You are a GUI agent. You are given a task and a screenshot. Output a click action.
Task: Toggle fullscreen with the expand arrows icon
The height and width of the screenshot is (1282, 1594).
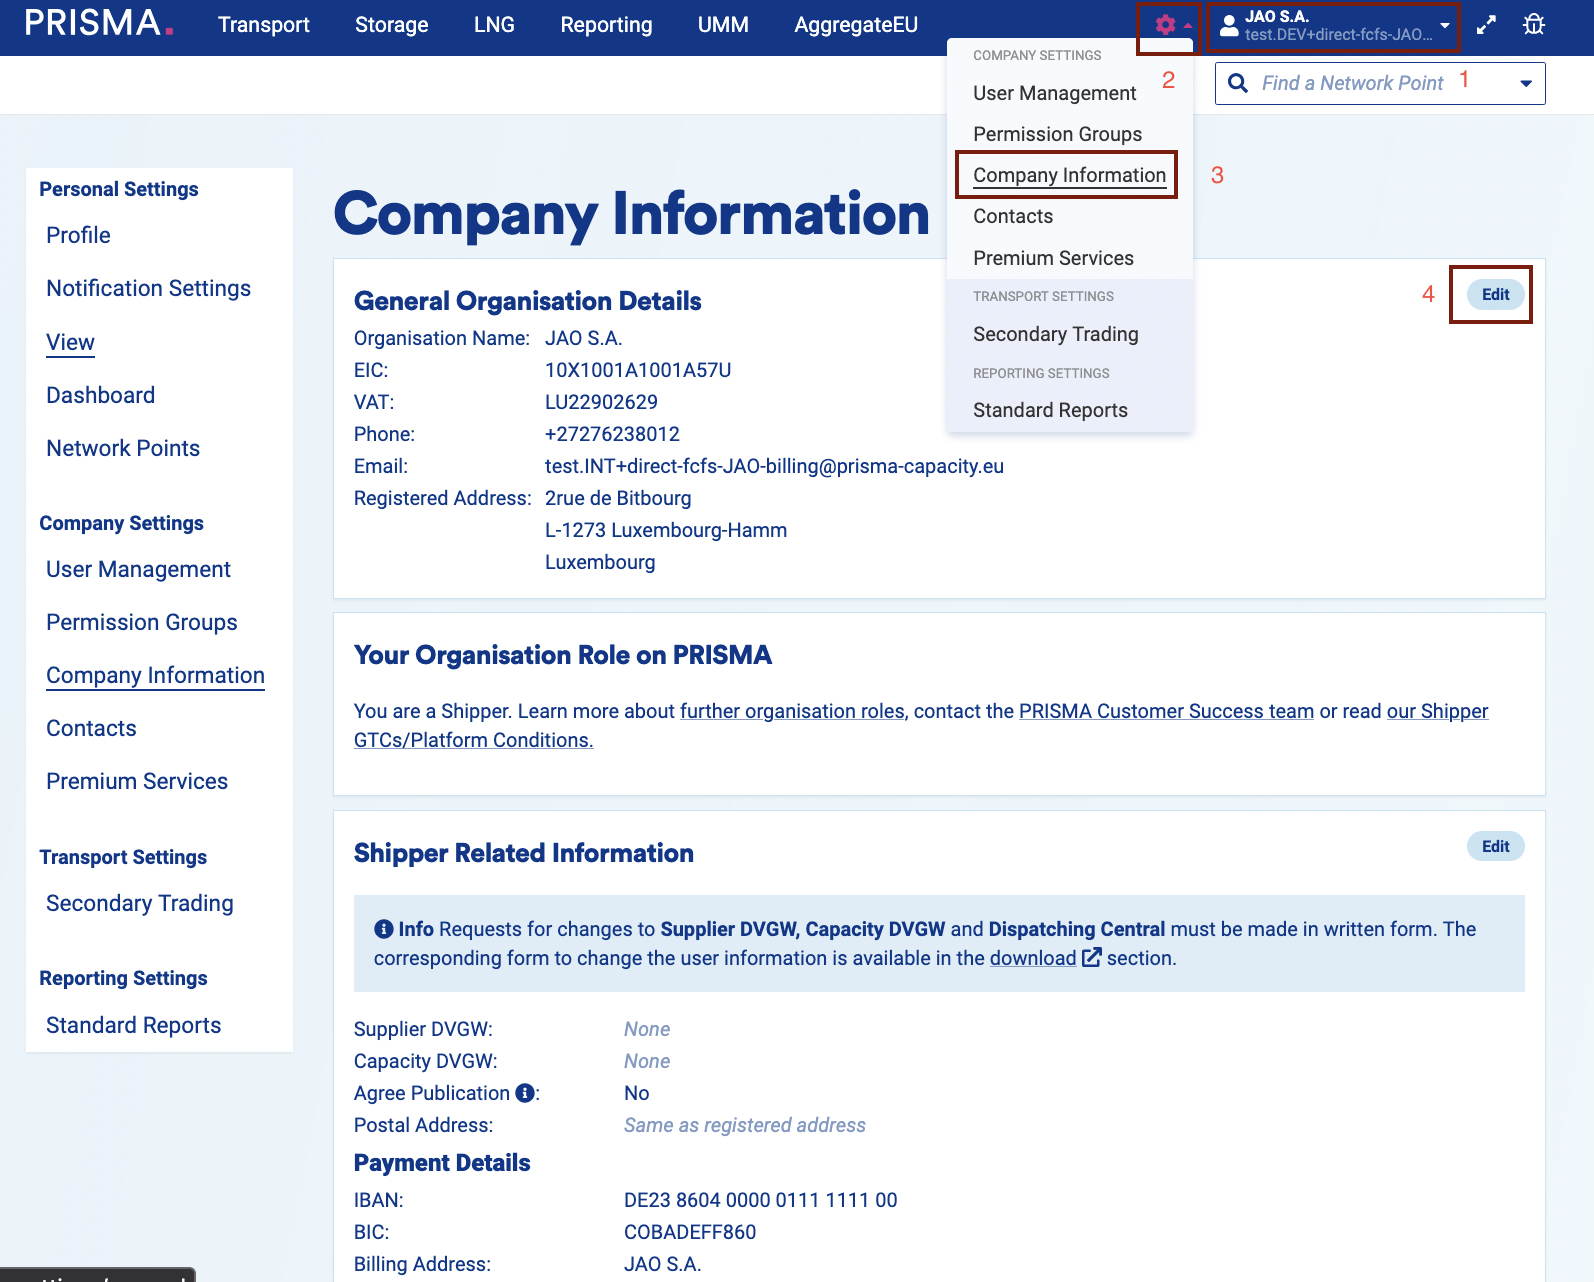pyautogui.click(x=1487, y=25)
